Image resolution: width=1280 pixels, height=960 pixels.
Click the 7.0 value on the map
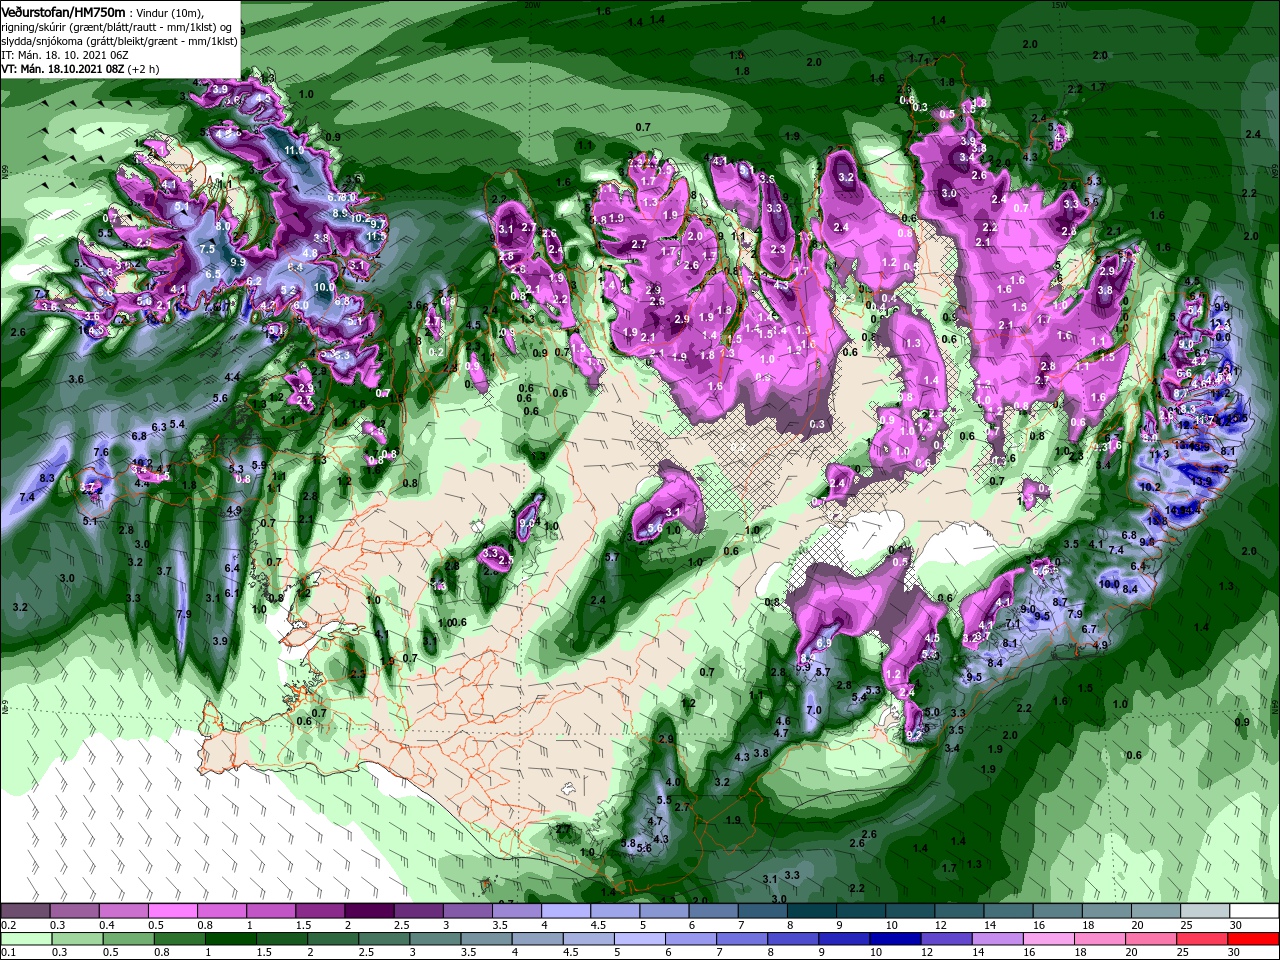[814, 710]
